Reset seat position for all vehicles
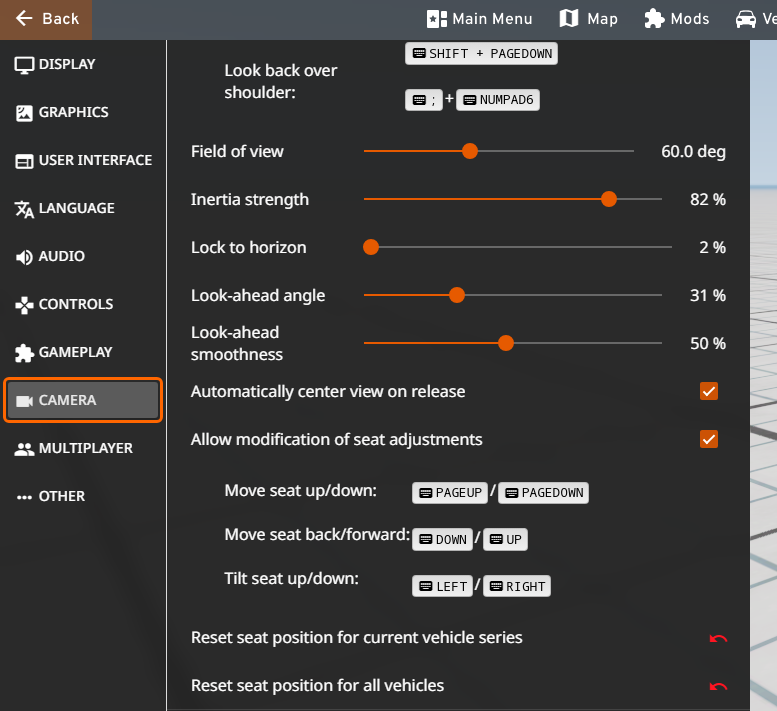777x711 pixels. click(x=718, y=687)
